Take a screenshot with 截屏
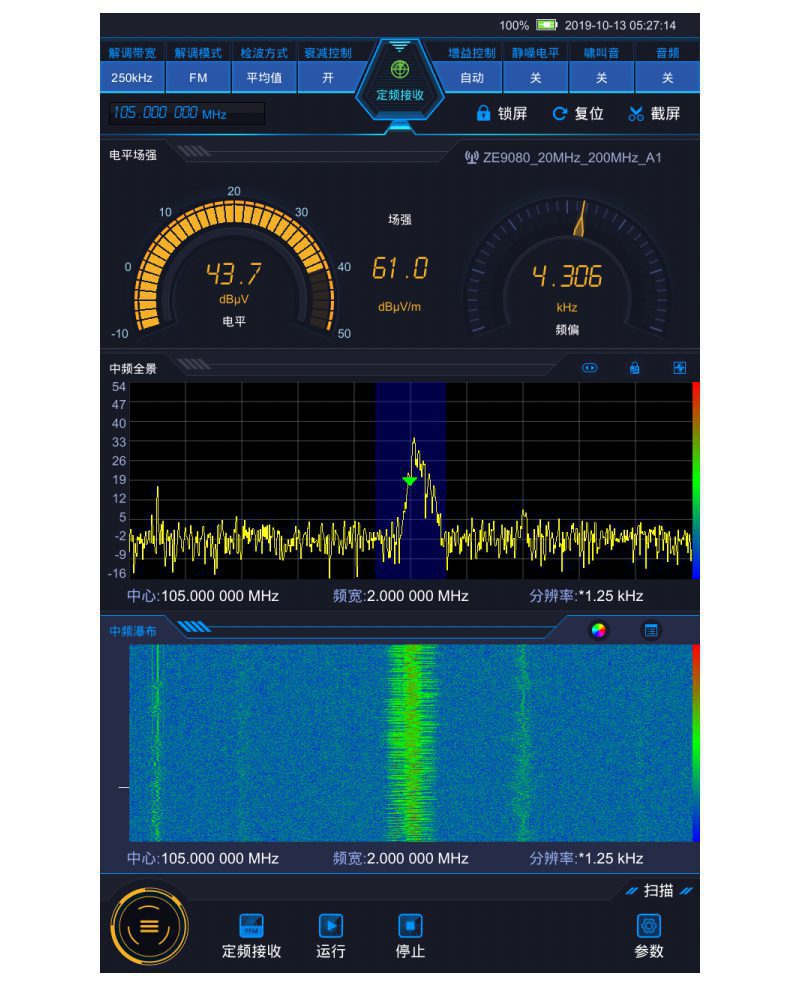 (x=654, y=114)
